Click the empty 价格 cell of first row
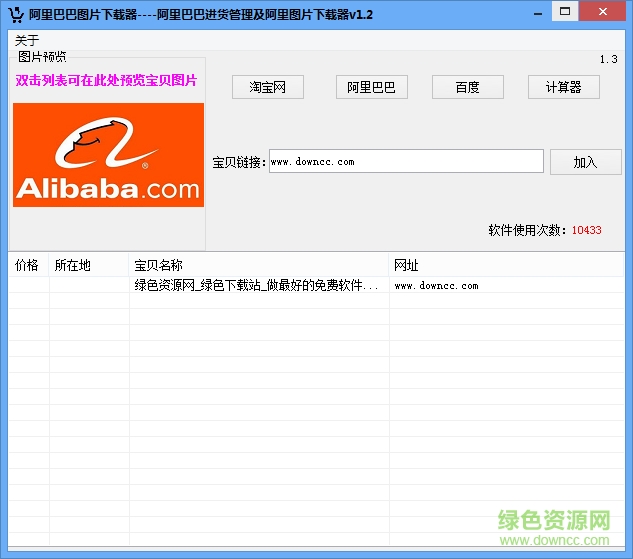Viewport: 633px width, 559px height. point(28,285)
